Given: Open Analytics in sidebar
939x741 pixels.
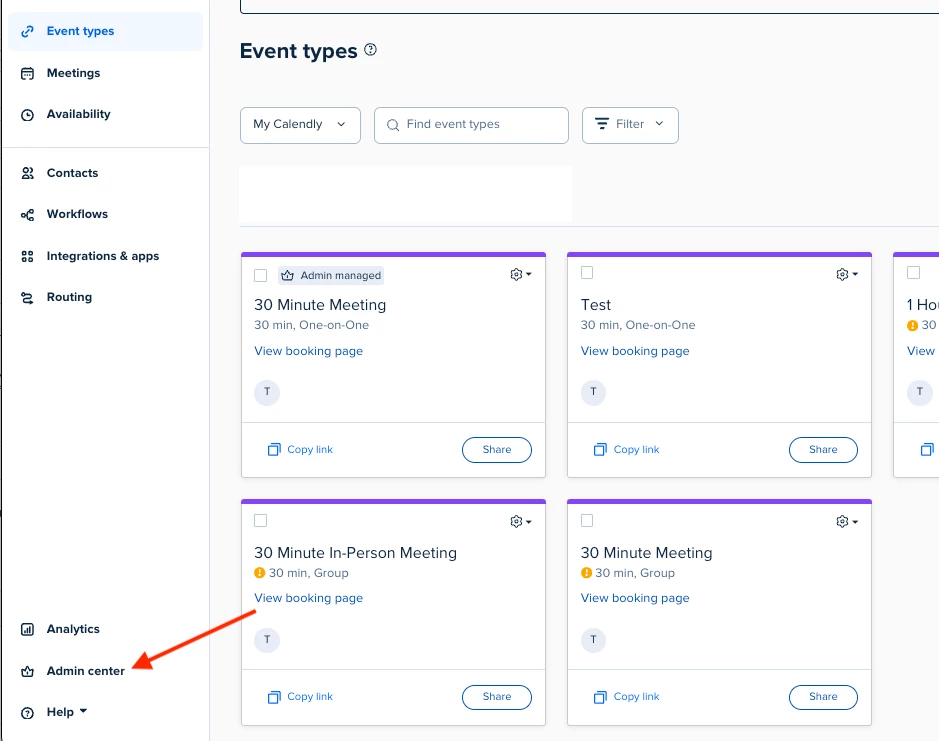Looking at the screenshot, I should click(73, 629).
